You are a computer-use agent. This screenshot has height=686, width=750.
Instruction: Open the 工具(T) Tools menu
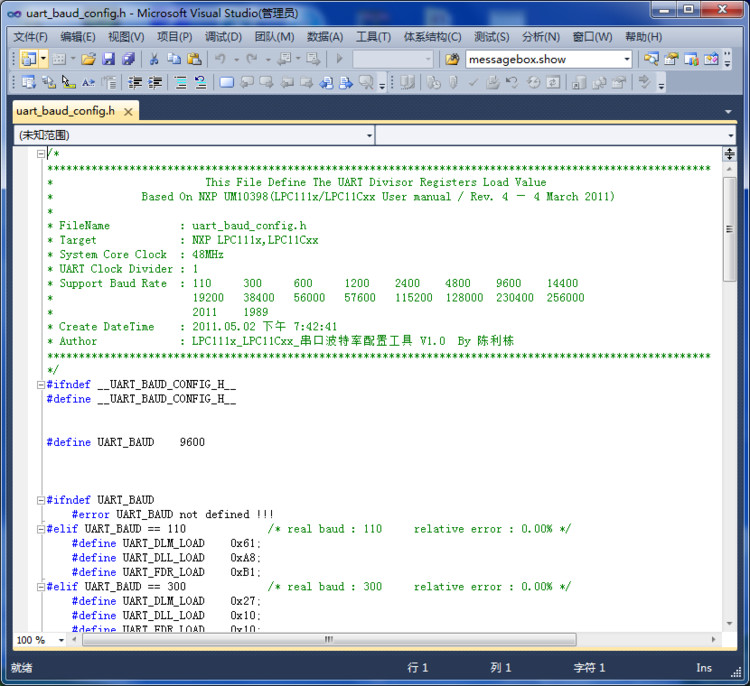pos(373,37)
